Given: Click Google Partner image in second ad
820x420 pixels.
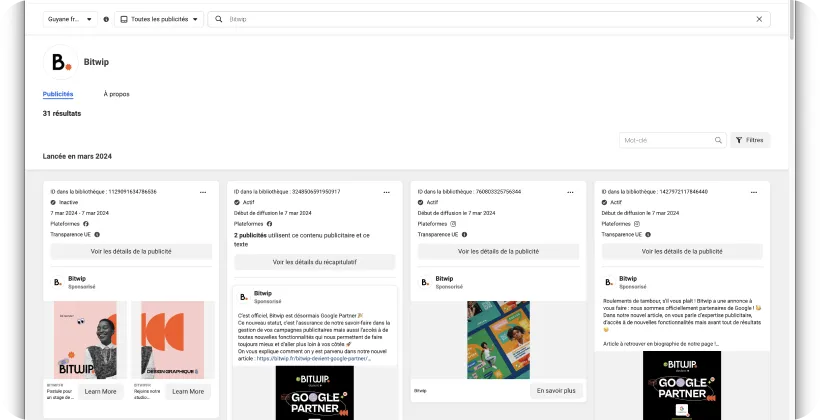Looking at the screenshot, I should pos(315,392).
